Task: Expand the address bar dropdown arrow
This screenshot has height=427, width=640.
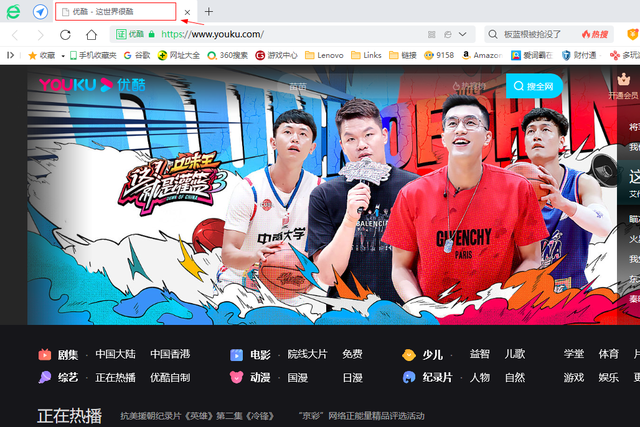Action: tap(462, 34)
